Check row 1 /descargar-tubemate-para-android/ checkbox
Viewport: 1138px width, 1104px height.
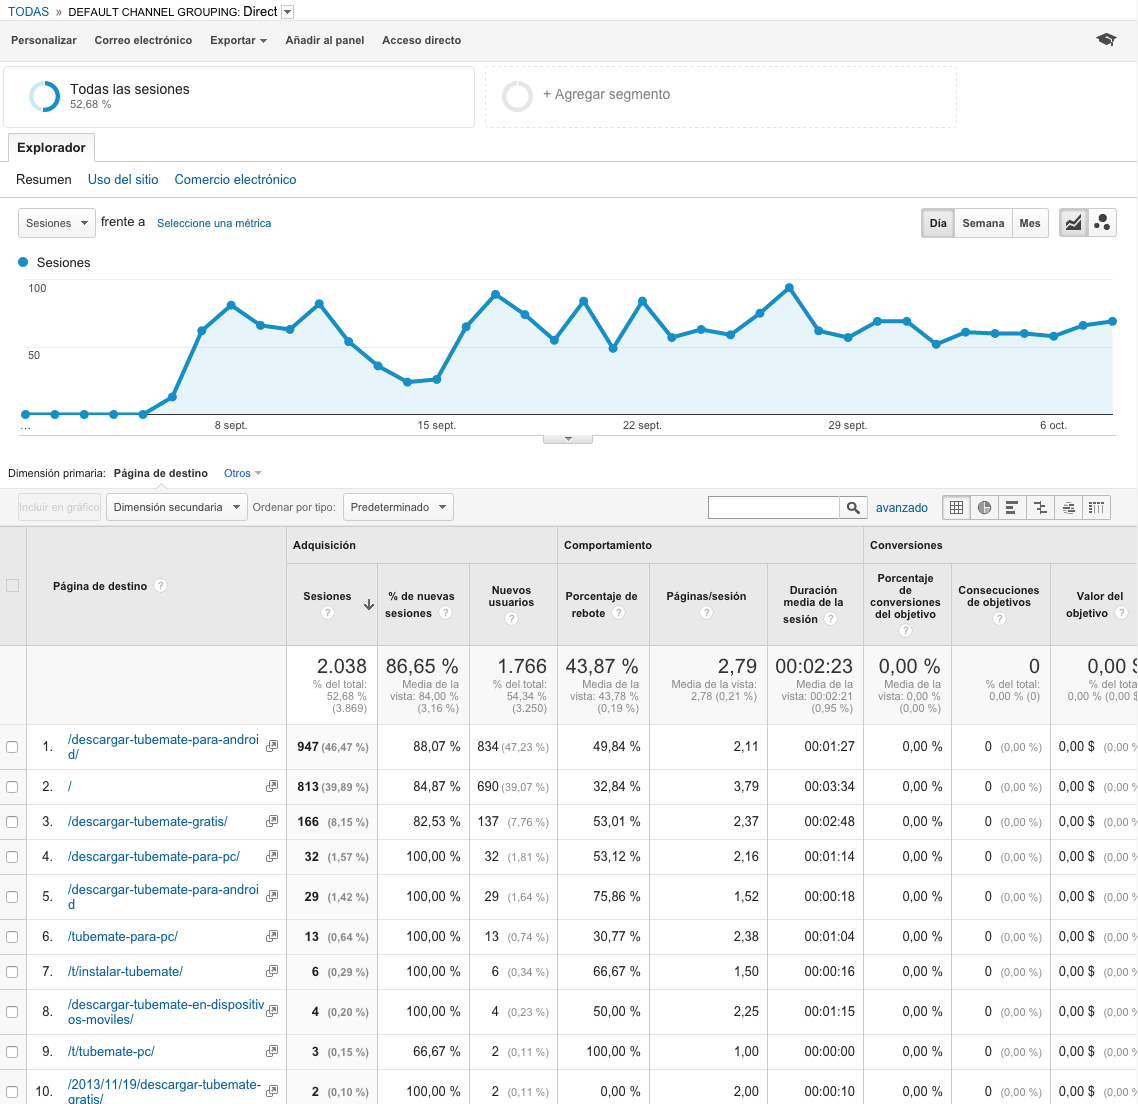[12, 747]
